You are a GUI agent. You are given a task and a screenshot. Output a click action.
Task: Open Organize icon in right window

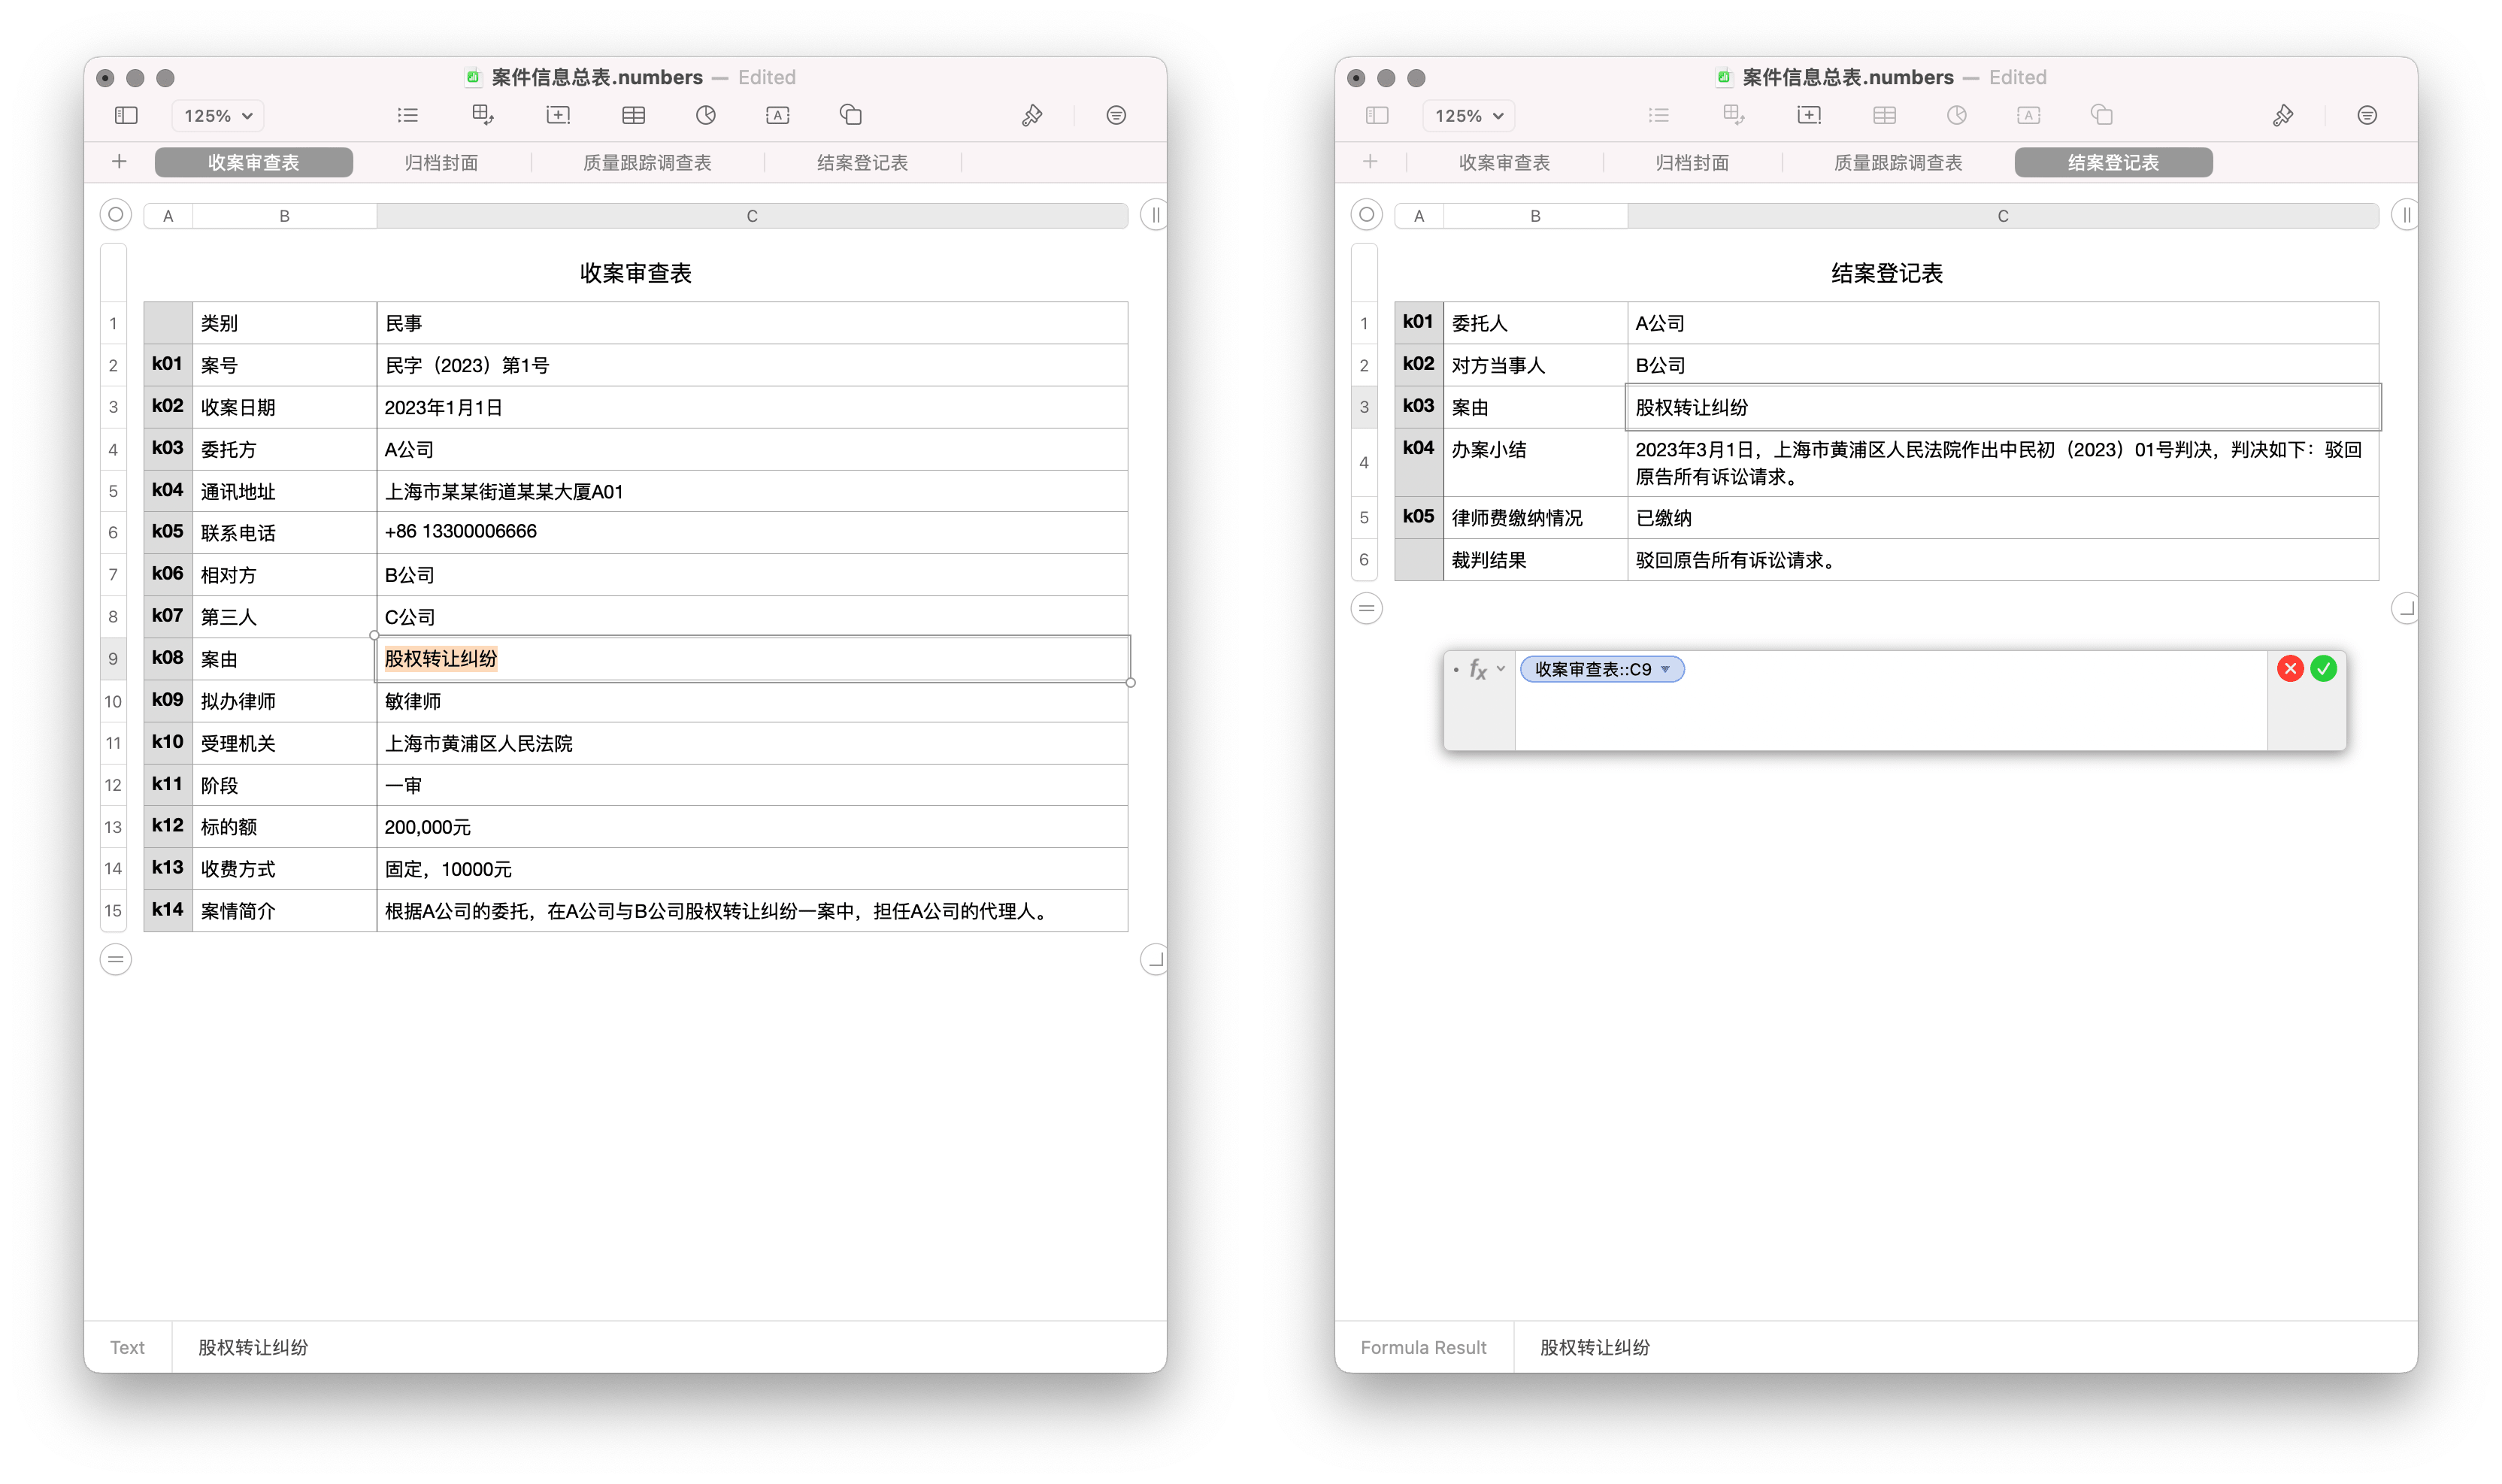click(2367, 115)
